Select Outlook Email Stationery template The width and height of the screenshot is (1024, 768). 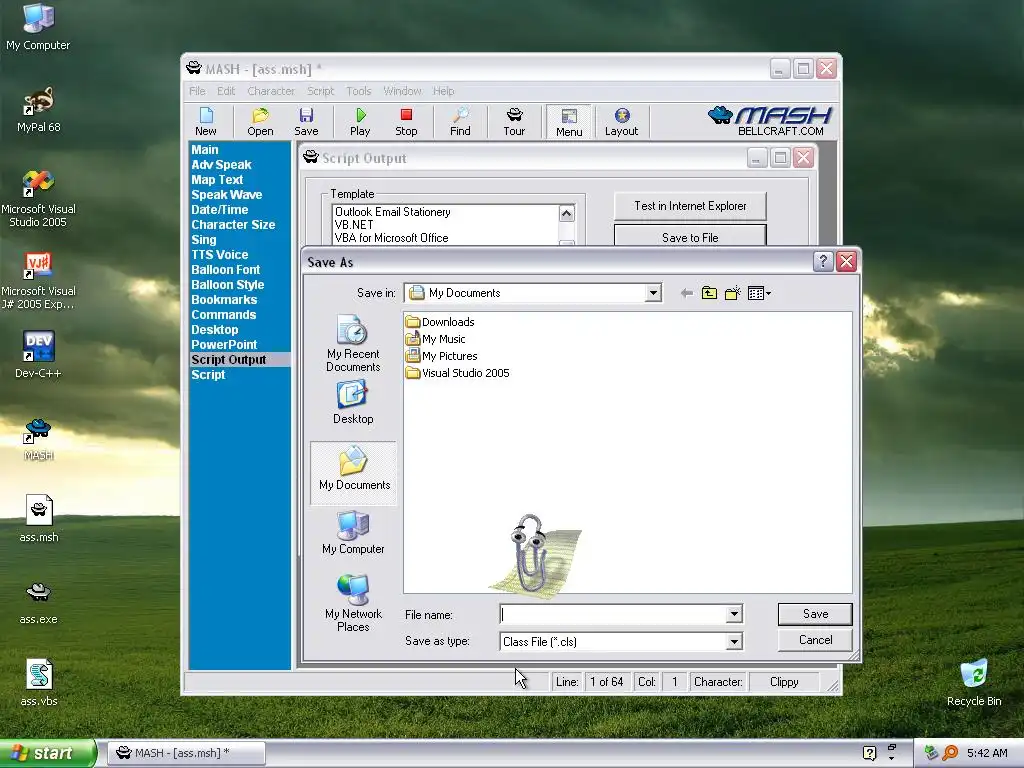392,212
